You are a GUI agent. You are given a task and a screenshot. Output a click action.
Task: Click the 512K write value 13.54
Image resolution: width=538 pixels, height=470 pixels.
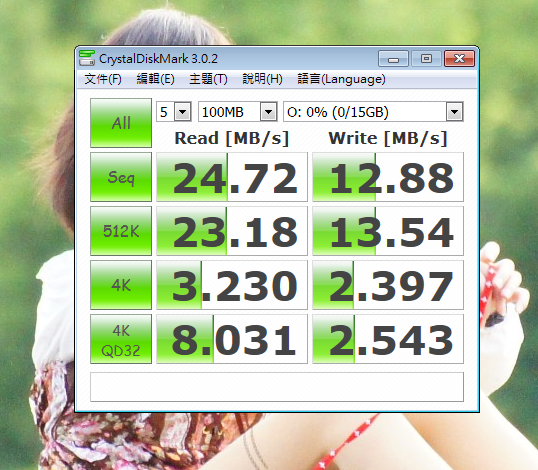388,231
